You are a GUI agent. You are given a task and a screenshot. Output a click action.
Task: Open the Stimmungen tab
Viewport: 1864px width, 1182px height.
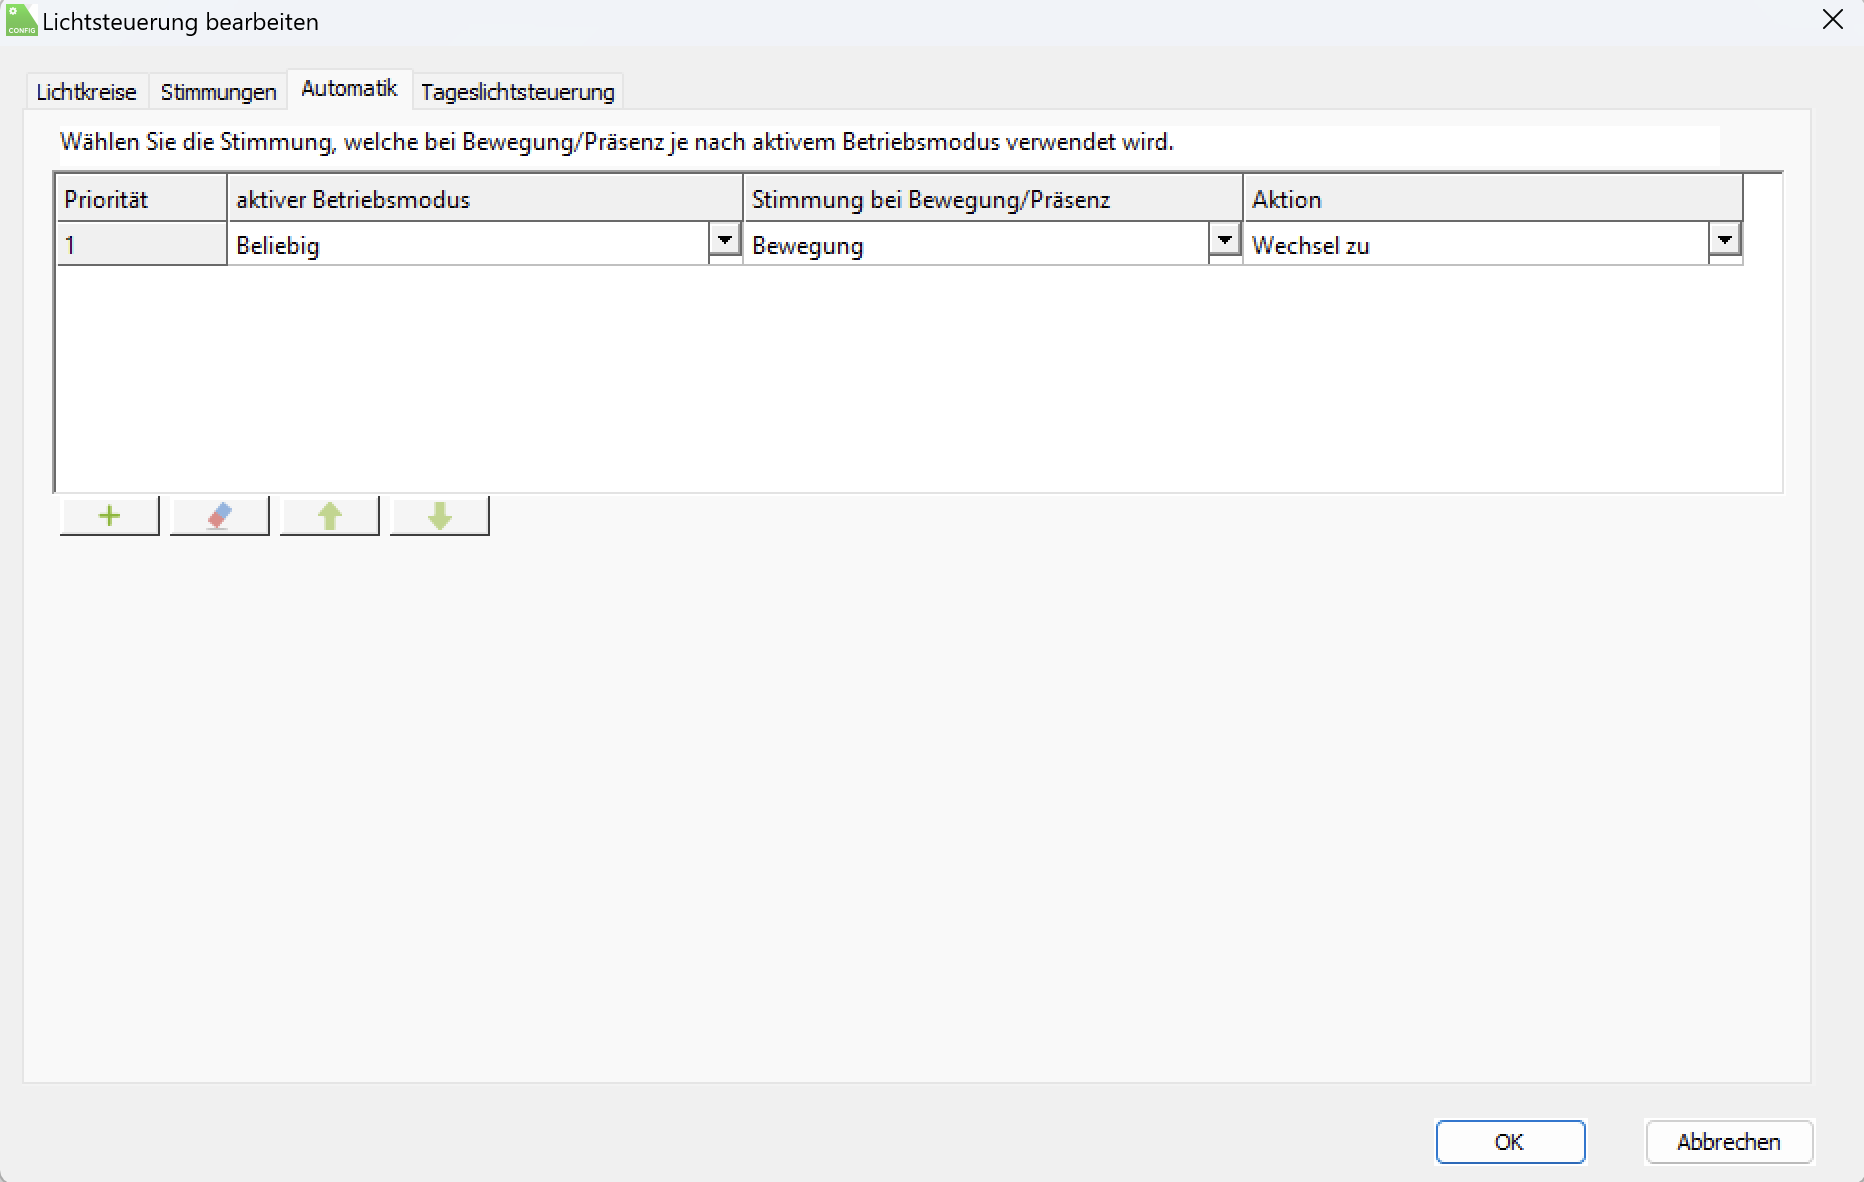[219, 92]
